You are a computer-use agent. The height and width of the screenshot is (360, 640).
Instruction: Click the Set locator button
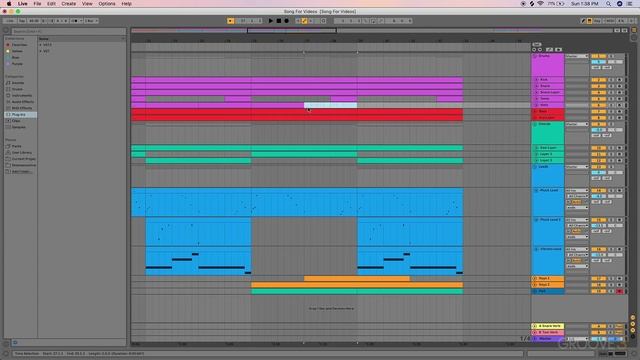tap(537, 44)
